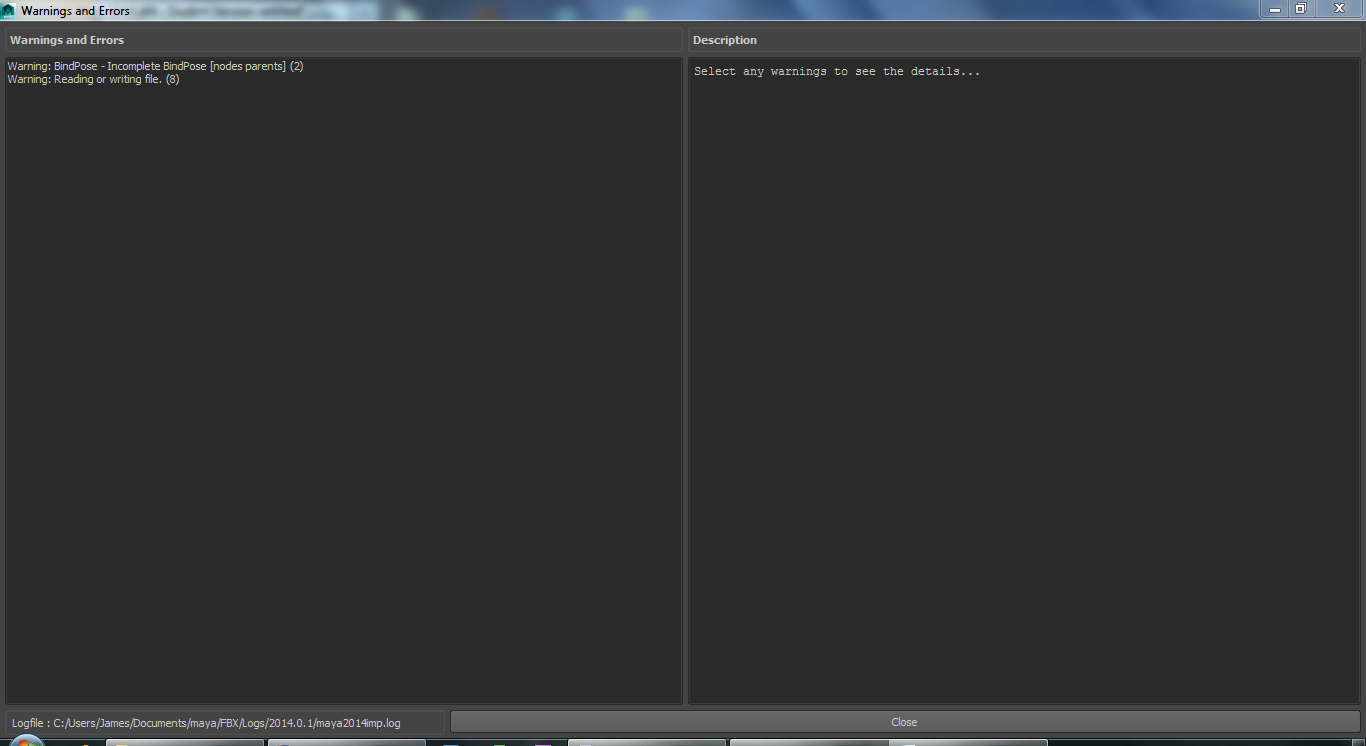This screenshot has width=1366, height=746.
Task: Click the Maya icon in the title bar
Action: 9,11
